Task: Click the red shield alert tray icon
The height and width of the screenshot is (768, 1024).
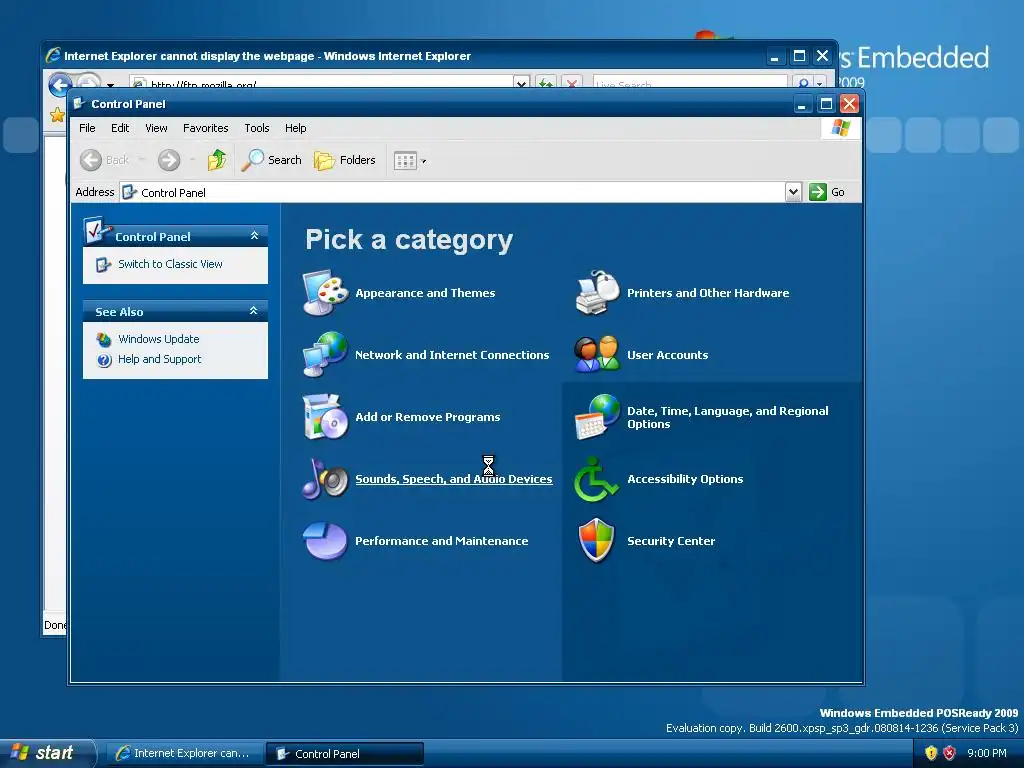Action: 950,753
